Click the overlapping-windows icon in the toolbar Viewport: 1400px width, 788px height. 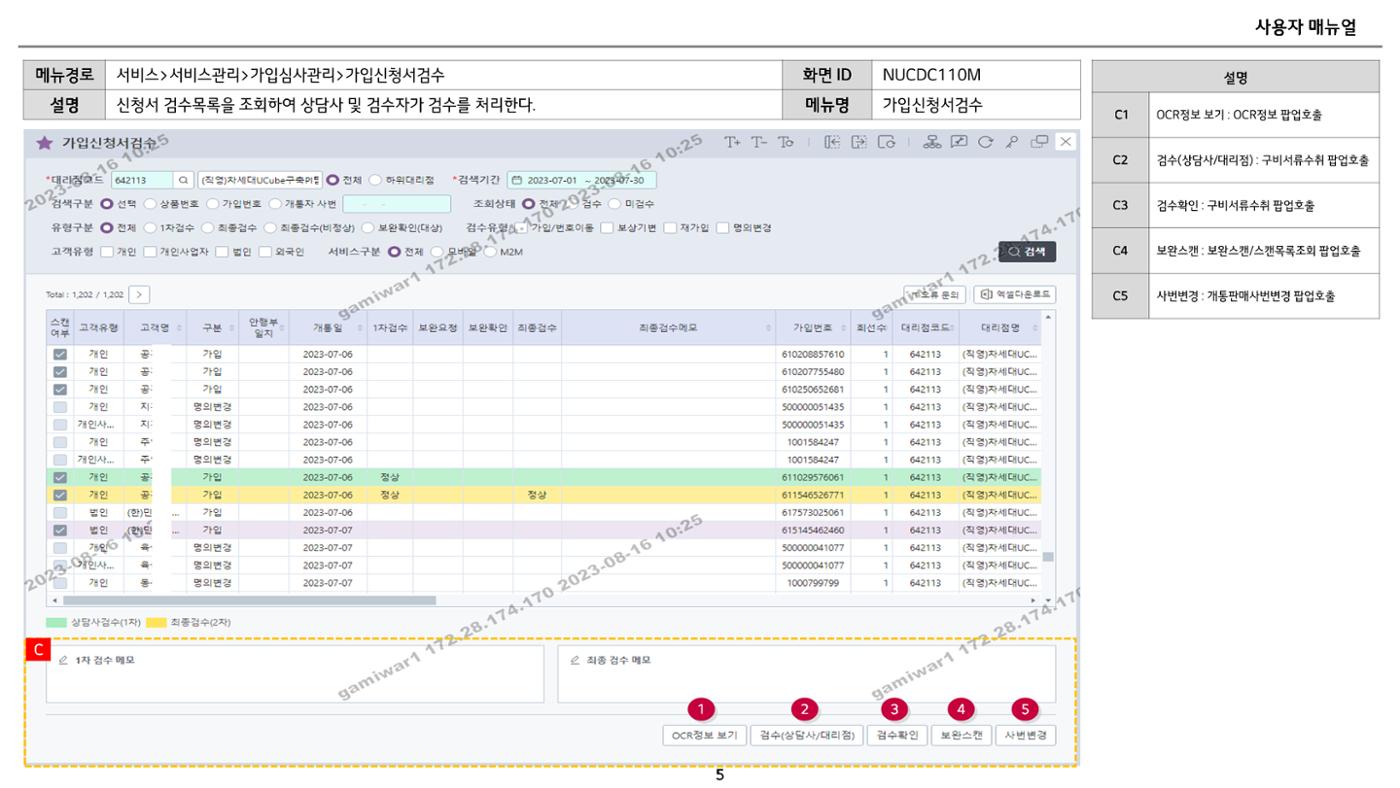[x=1041, y=142]
